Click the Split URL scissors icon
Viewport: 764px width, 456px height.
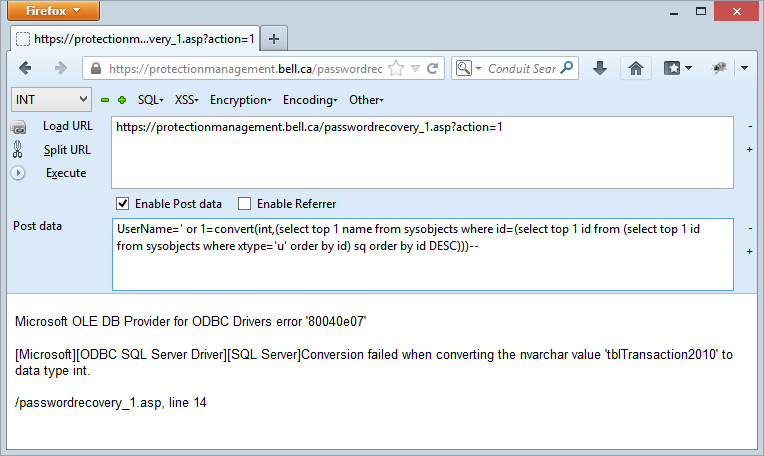click(18, 150)
